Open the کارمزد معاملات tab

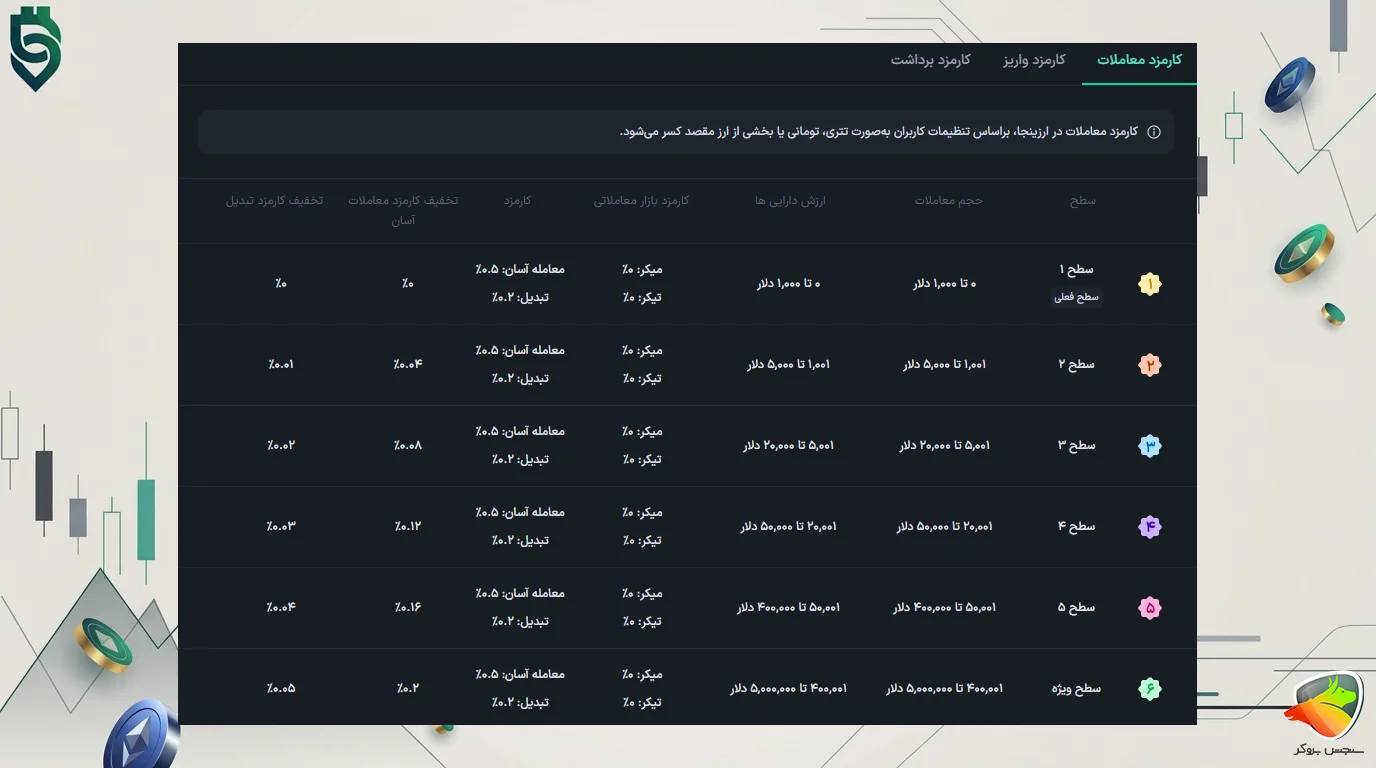coord(1139,60)
